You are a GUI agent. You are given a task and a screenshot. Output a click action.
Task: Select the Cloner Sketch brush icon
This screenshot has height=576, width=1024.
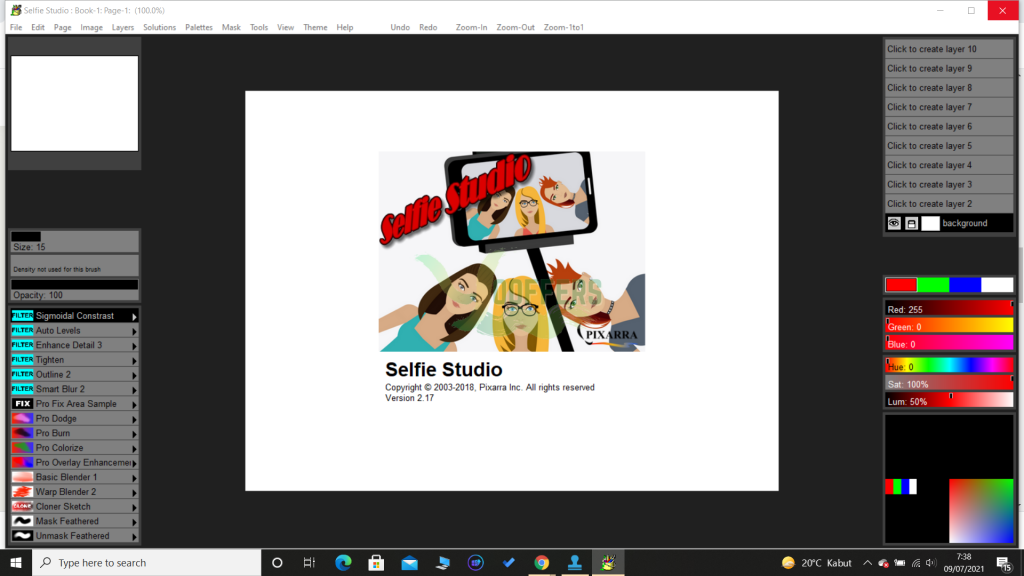click(22, 506)
